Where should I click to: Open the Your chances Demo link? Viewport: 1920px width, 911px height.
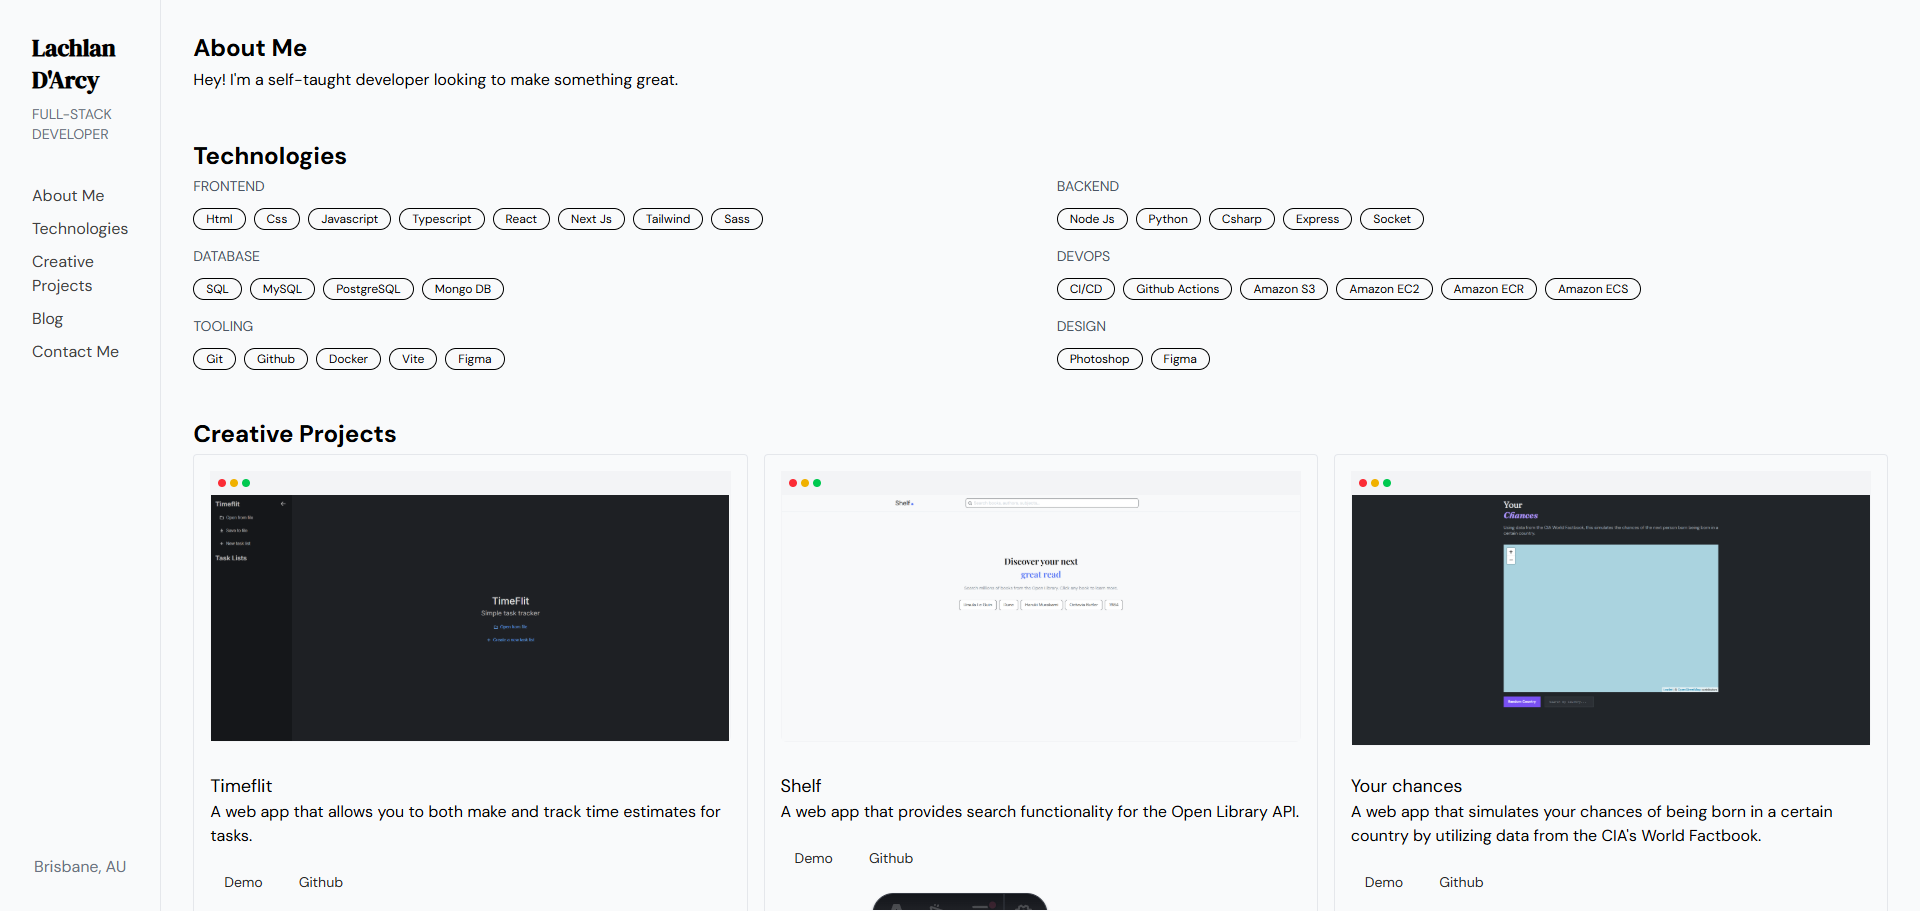(x=1383, y=882)
